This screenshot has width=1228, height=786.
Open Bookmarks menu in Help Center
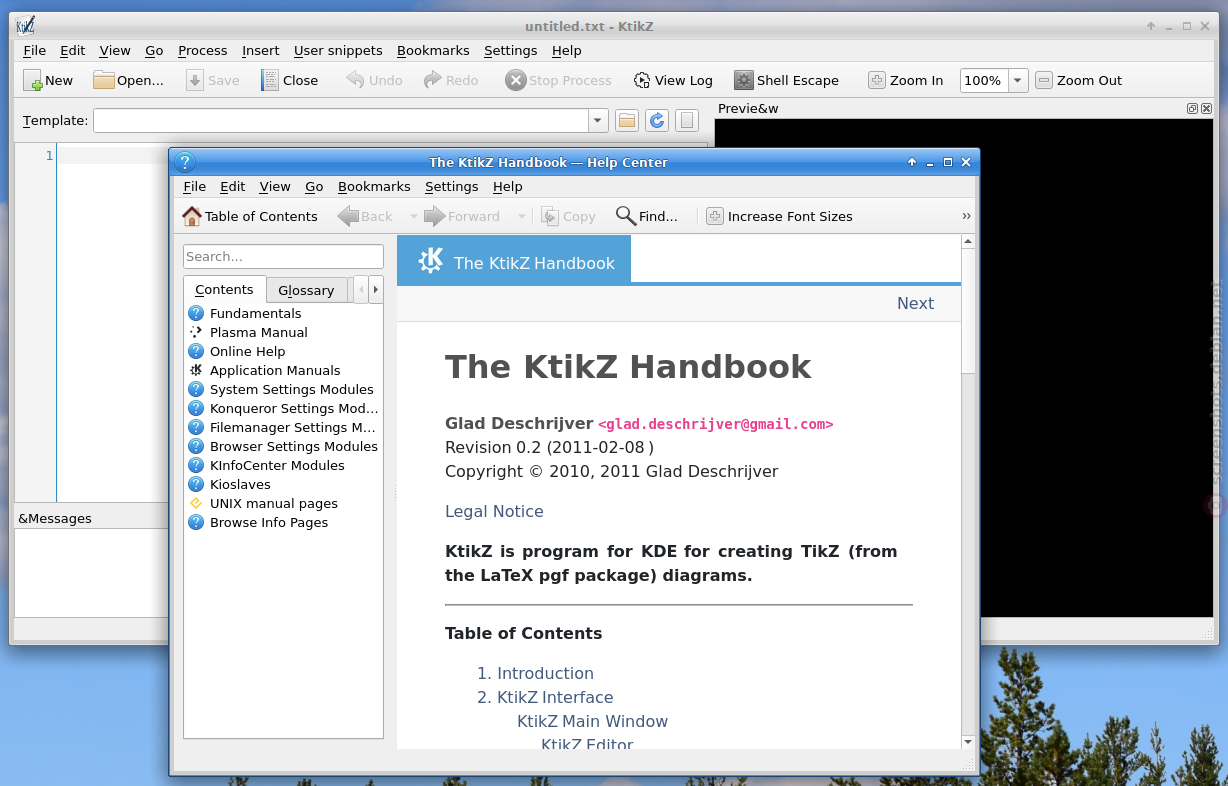point(374,186)
